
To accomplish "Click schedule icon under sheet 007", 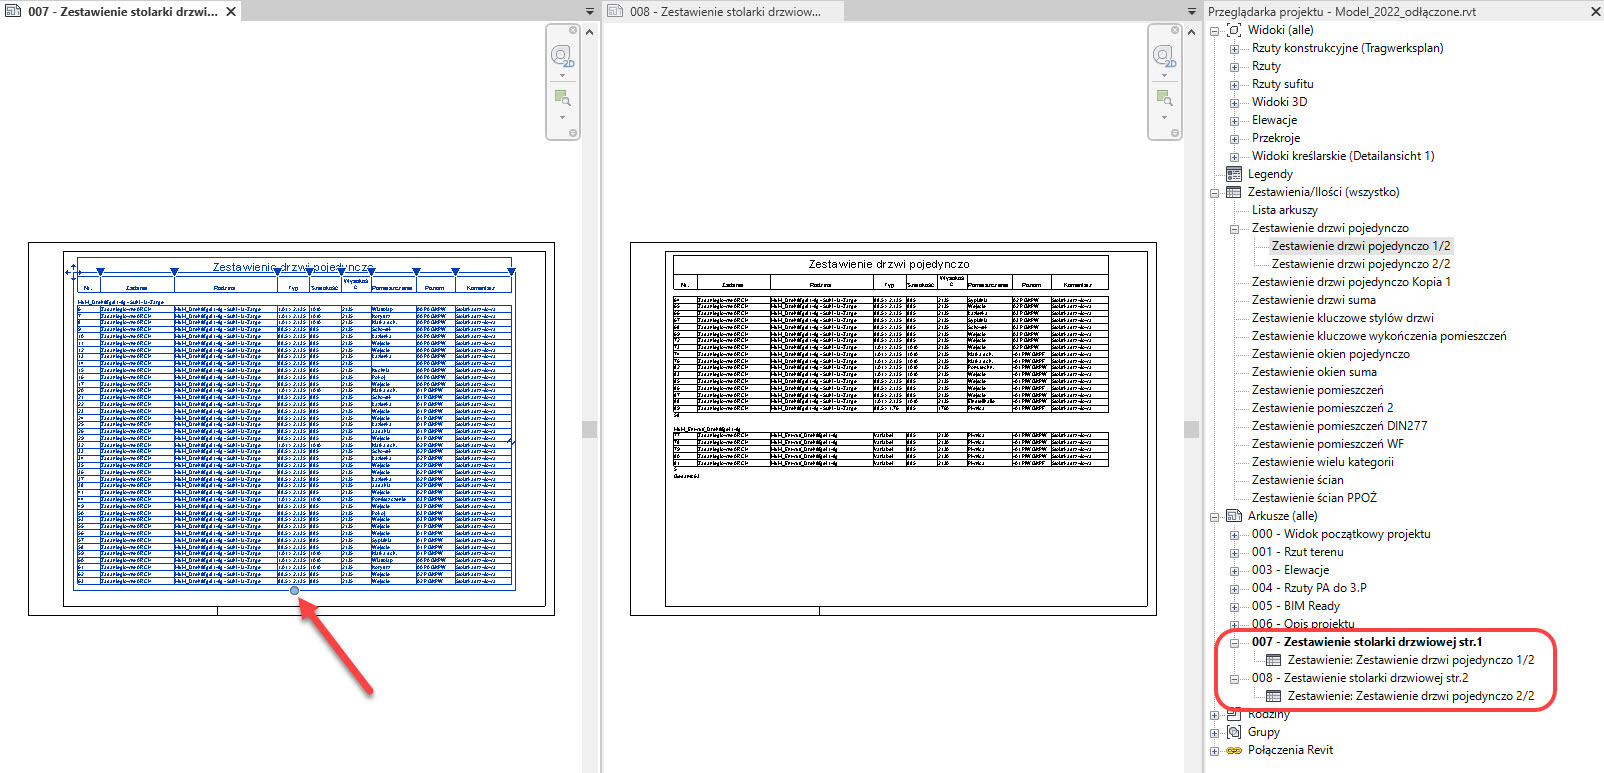I will [1273, 660].
